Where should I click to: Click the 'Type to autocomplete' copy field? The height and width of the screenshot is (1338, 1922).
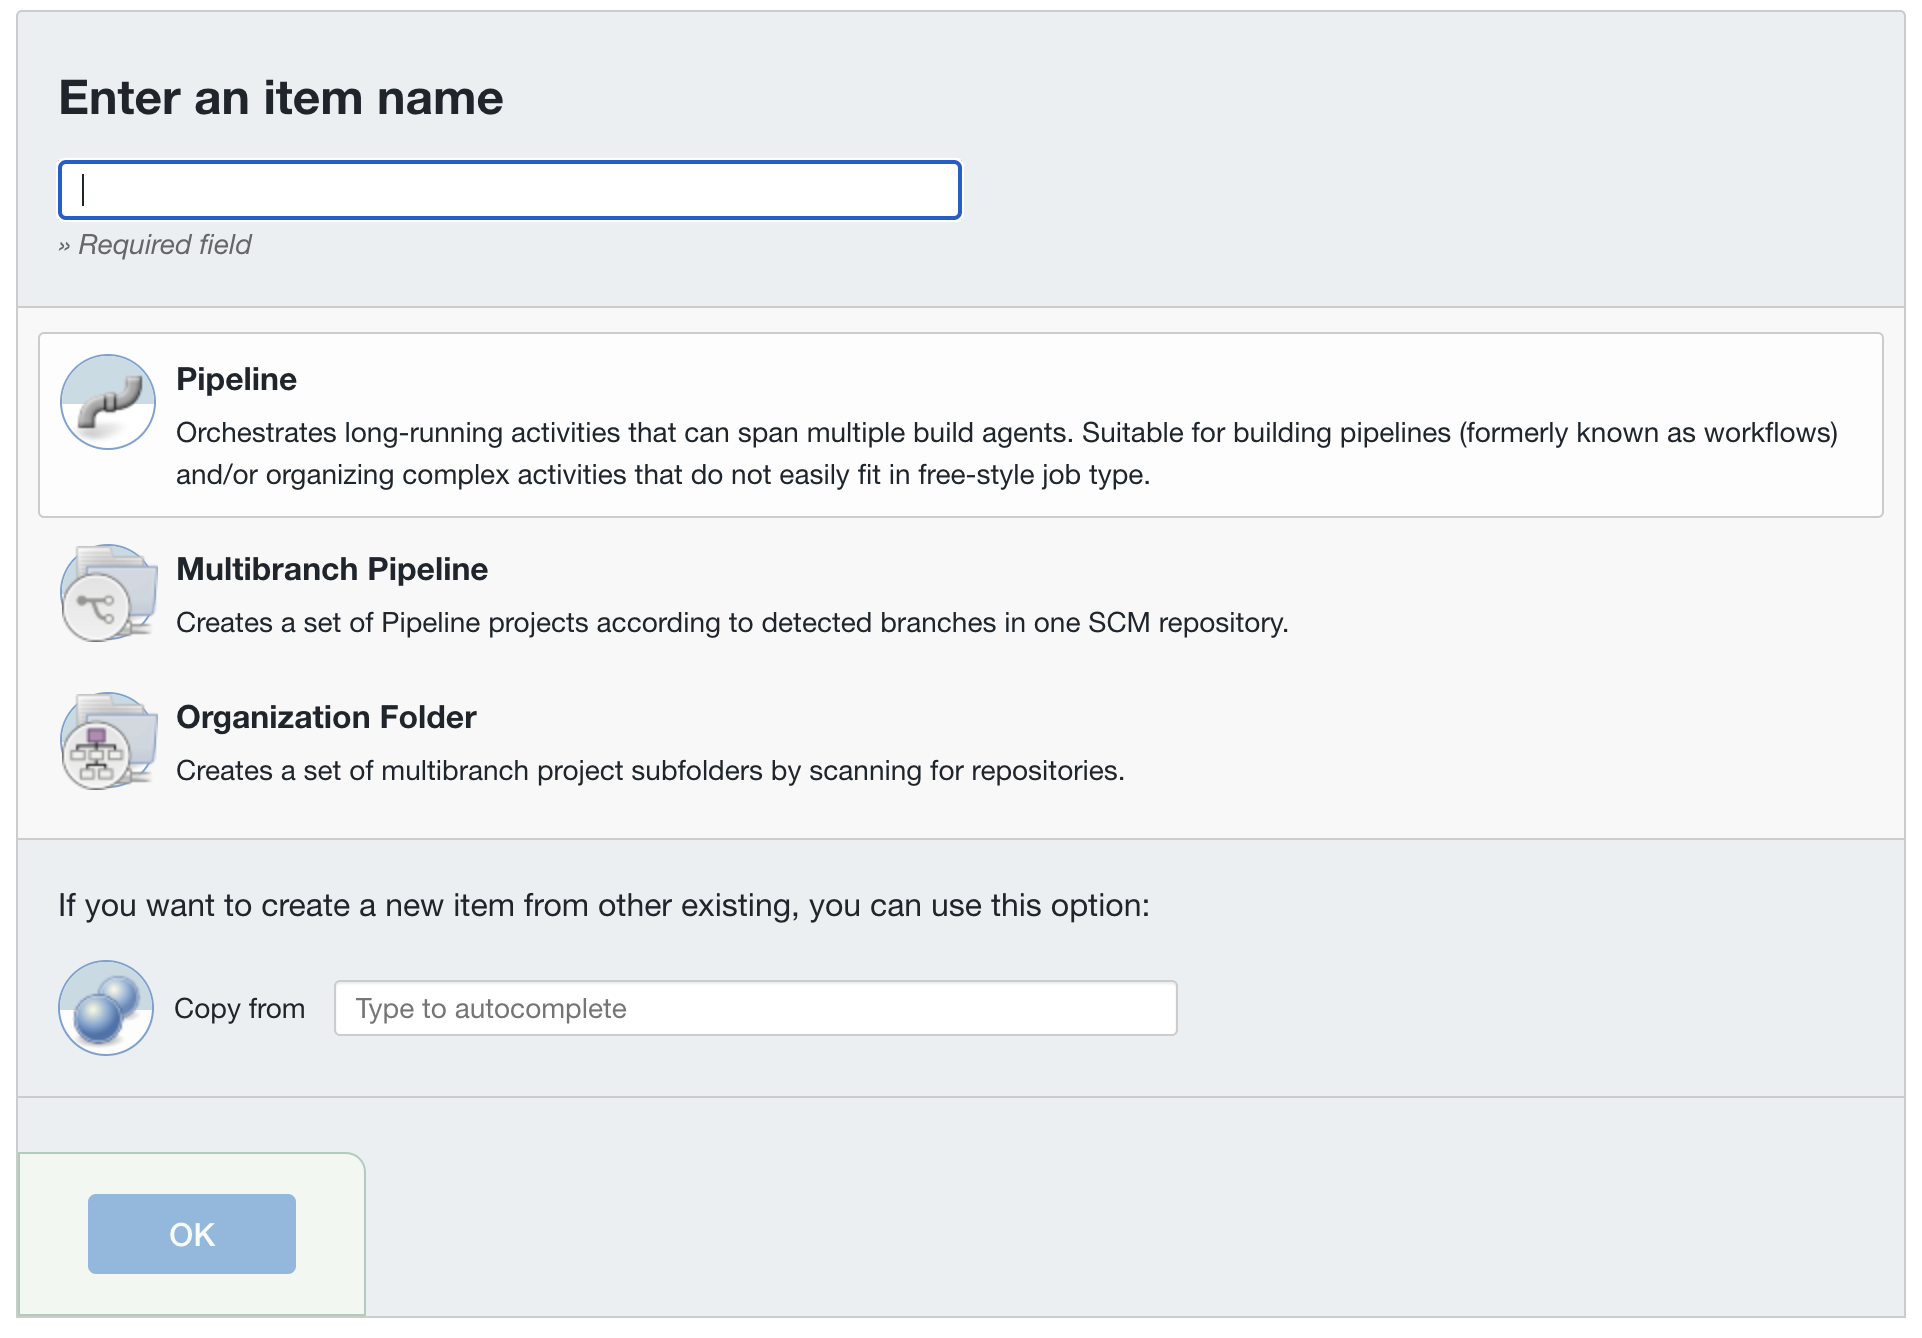(755, 1008)
